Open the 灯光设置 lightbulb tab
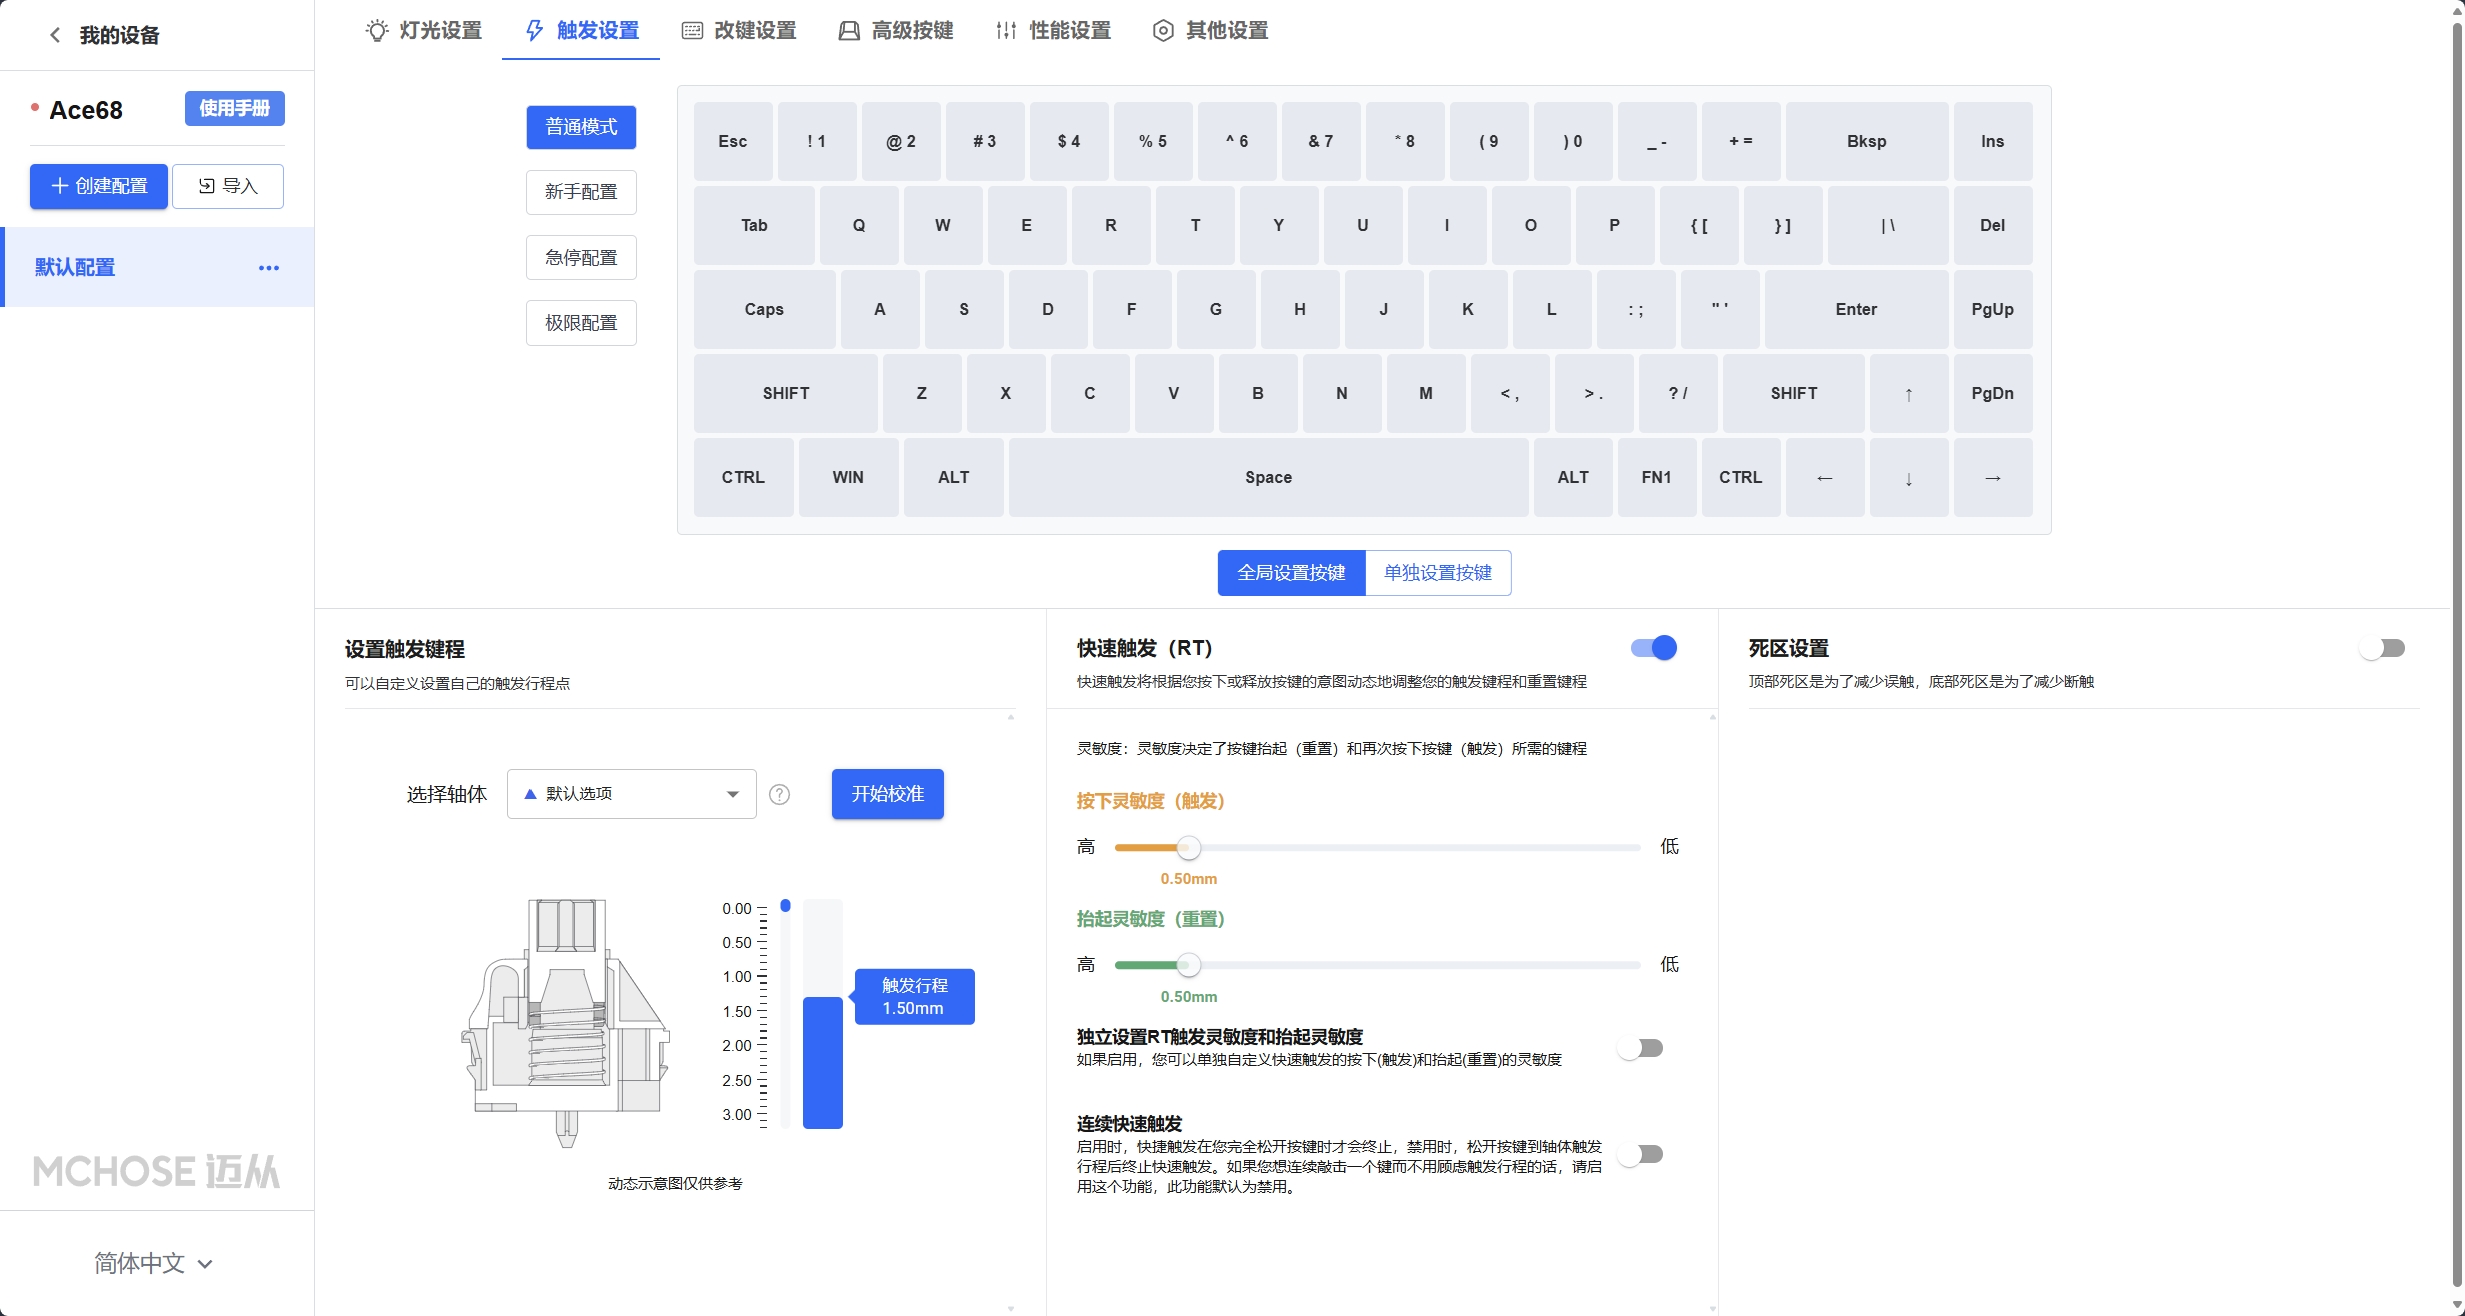The height and width of the screenshot is (1316, 2465). click(x=423, y=30)
